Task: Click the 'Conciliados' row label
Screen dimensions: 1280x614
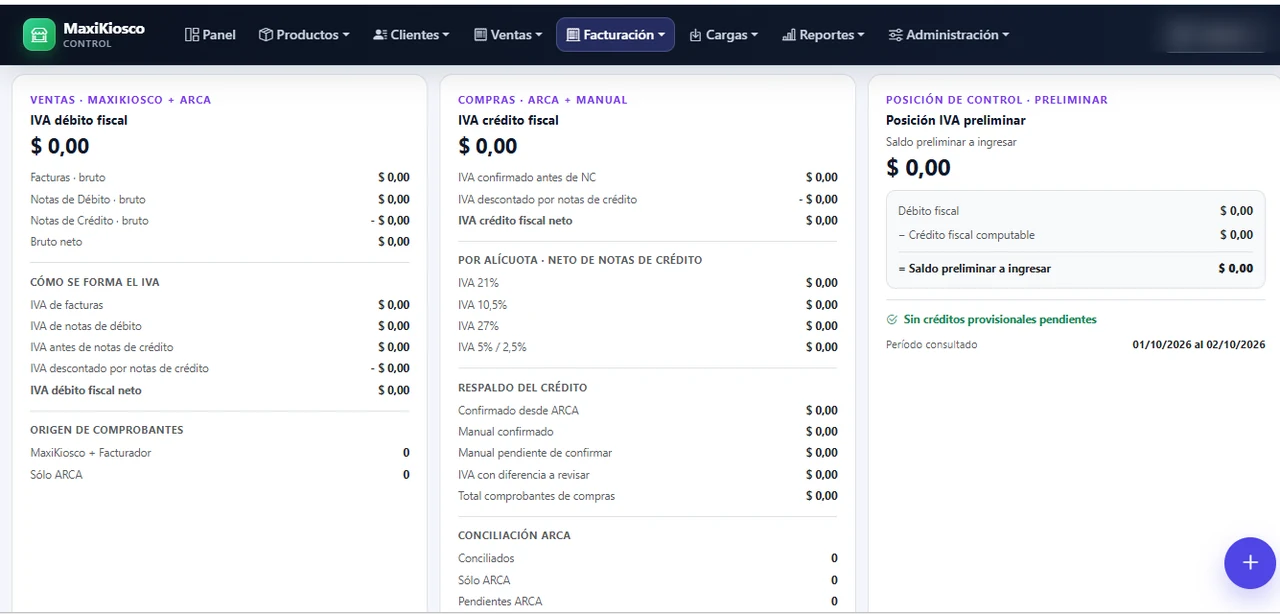Action: 486,558
